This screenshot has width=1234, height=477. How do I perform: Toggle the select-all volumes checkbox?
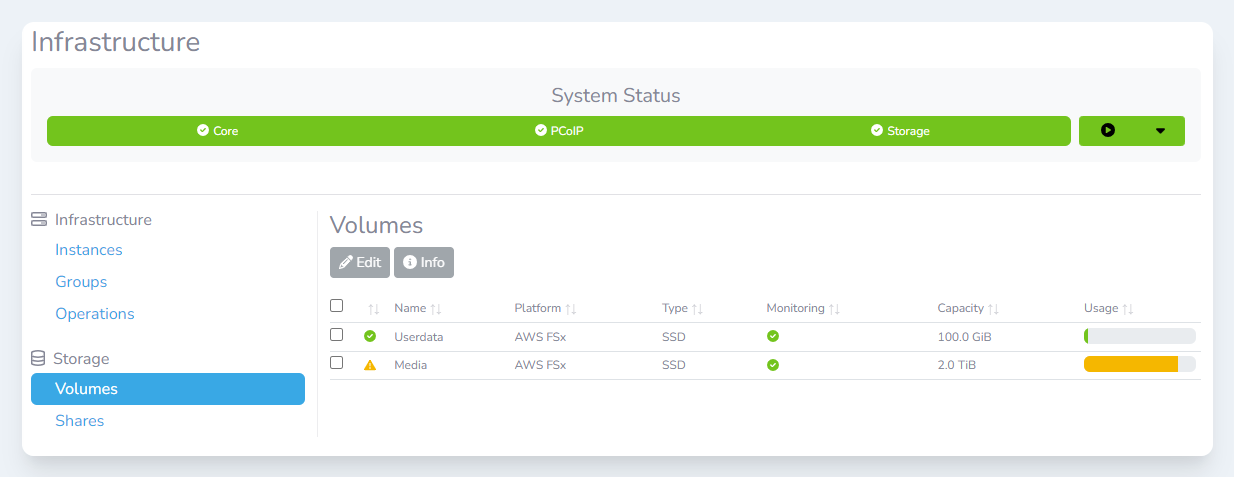click(337, 306)
